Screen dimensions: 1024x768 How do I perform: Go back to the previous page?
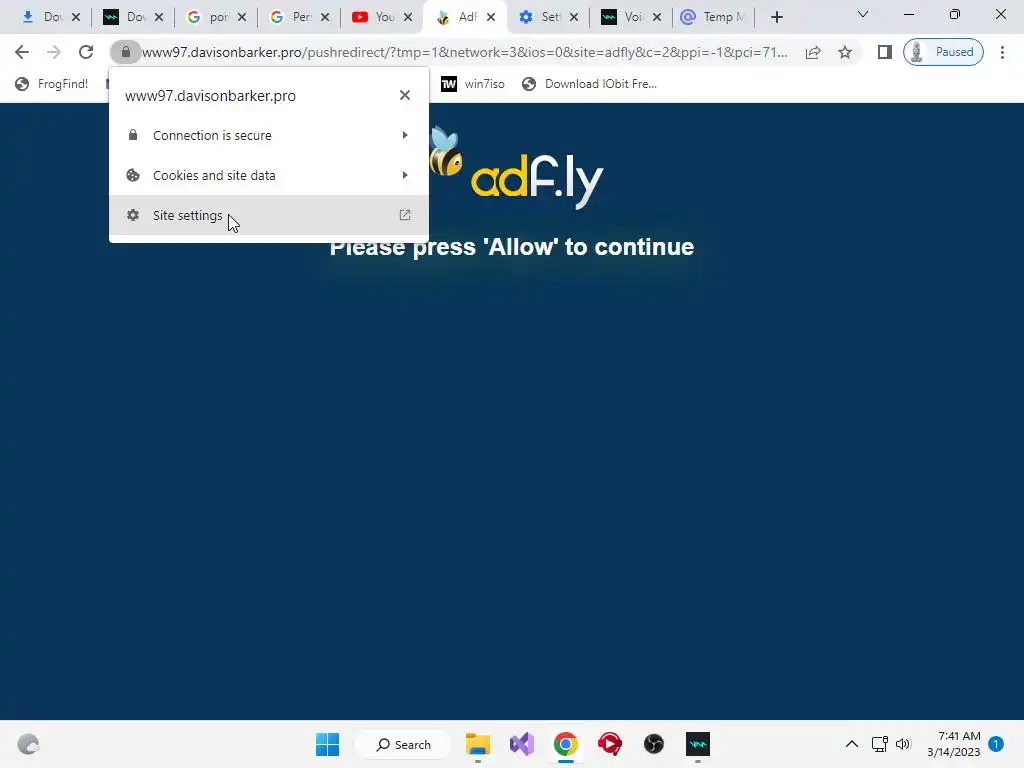(x=22, y=52)
